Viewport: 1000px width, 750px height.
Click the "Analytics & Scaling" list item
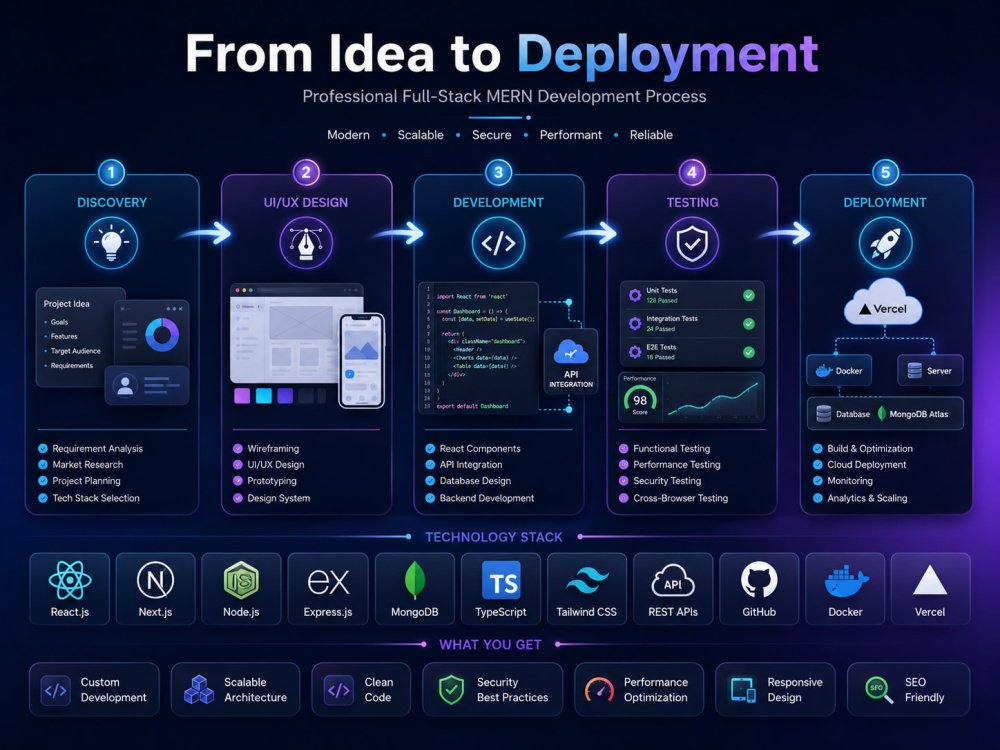[867, 498]
